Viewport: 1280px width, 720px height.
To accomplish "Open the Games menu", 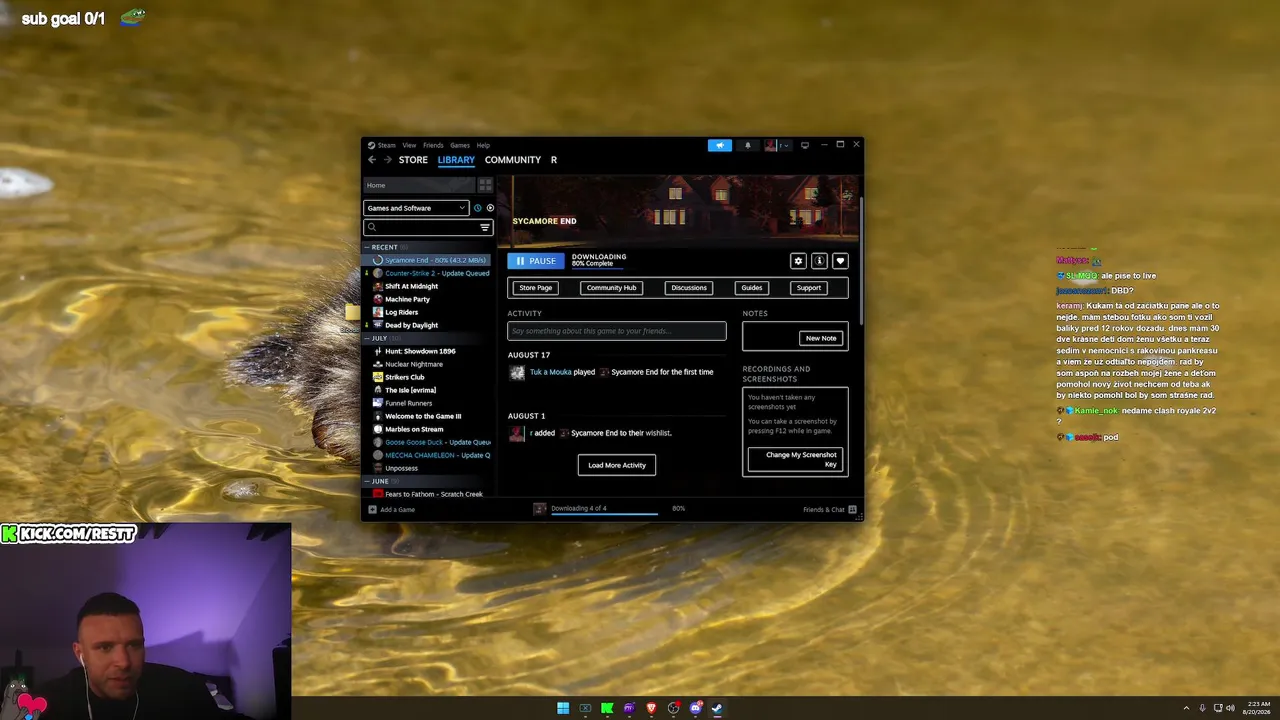I will [460, 146].
